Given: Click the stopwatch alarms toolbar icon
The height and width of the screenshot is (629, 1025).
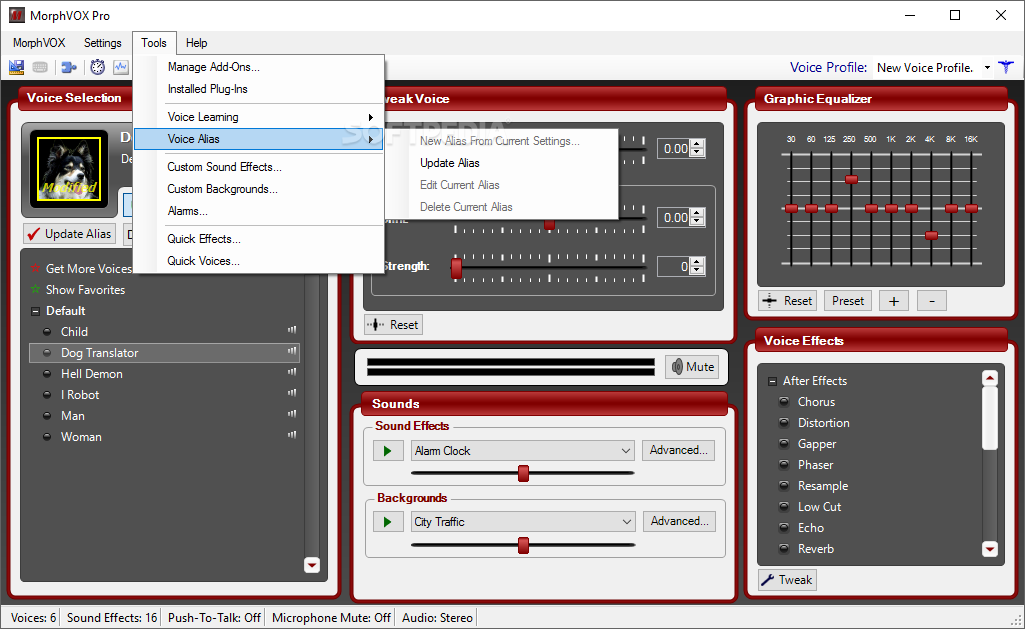Looking at the screenshot, I should (x=97, y=67).
